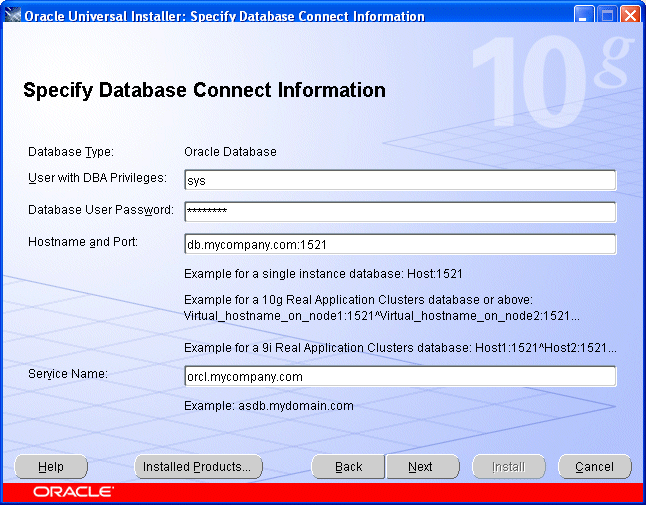Click the "Specify Database Connect Information" heading

204,90
